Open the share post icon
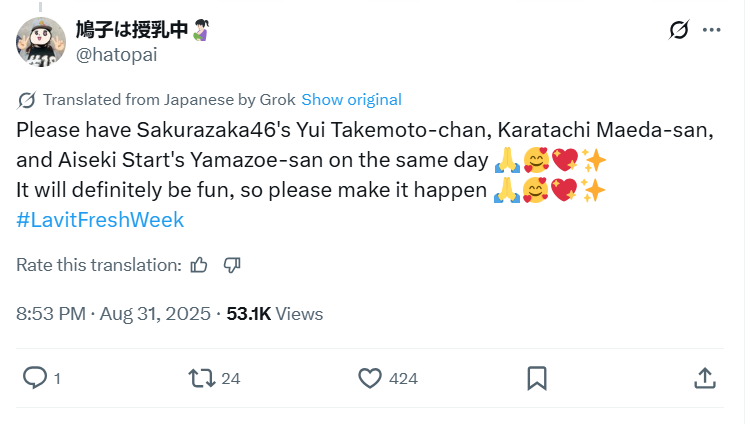Viewport: 749px width, 424px height. (x=703, y=377)
